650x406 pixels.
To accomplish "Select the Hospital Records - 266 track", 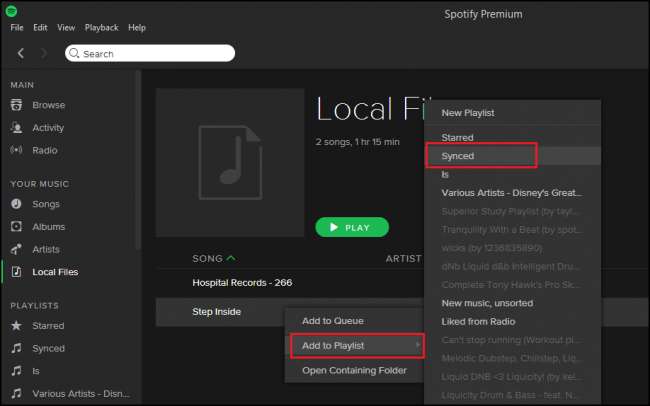I will click(242, 283).
